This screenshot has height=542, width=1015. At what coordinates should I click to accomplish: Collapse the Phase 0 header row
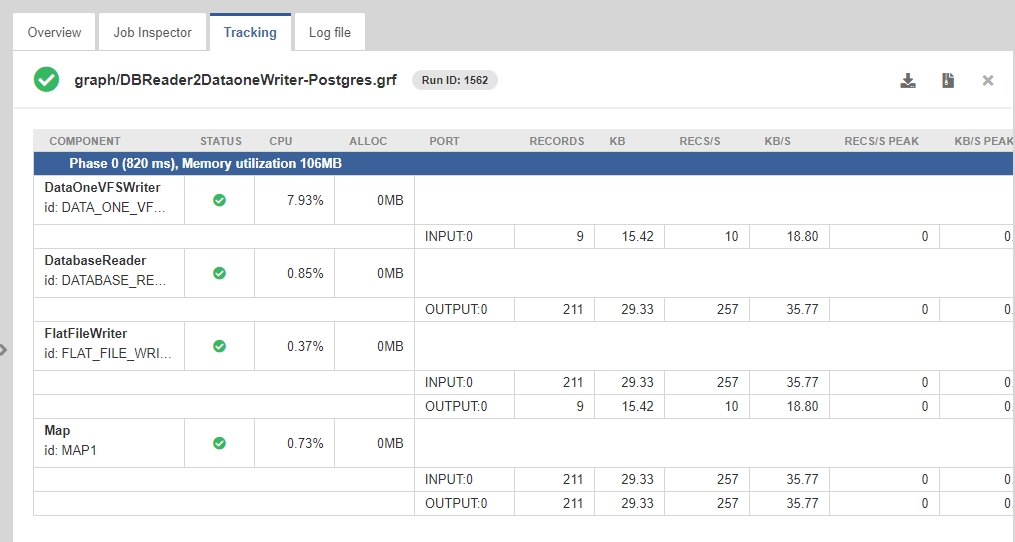523,163
